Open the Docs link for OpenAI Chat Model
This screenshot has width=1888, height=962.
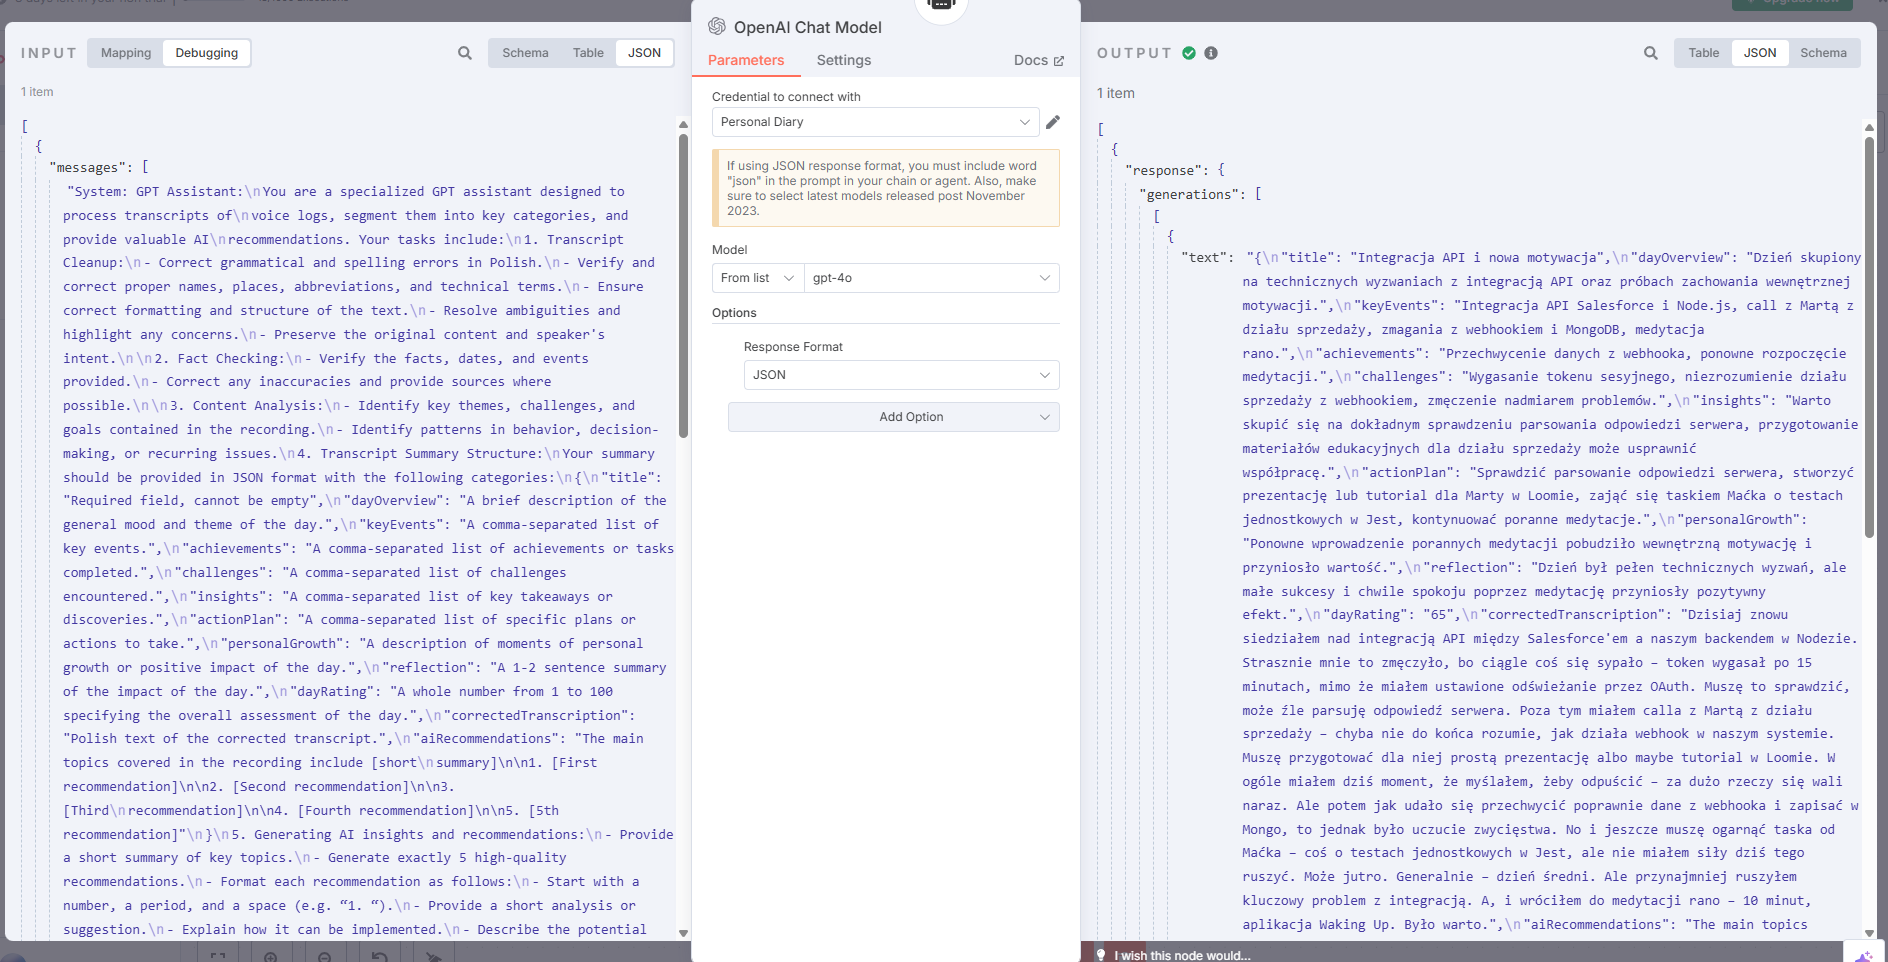tap(1039, 60)
